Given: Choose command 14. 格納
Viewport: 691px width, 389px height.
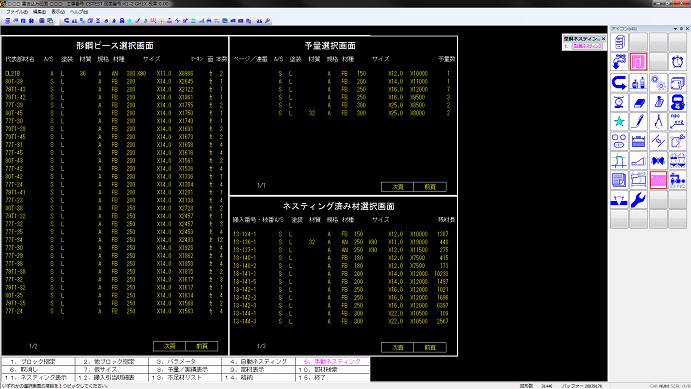Looking at the screenshot, I should [x=258, y=378].
